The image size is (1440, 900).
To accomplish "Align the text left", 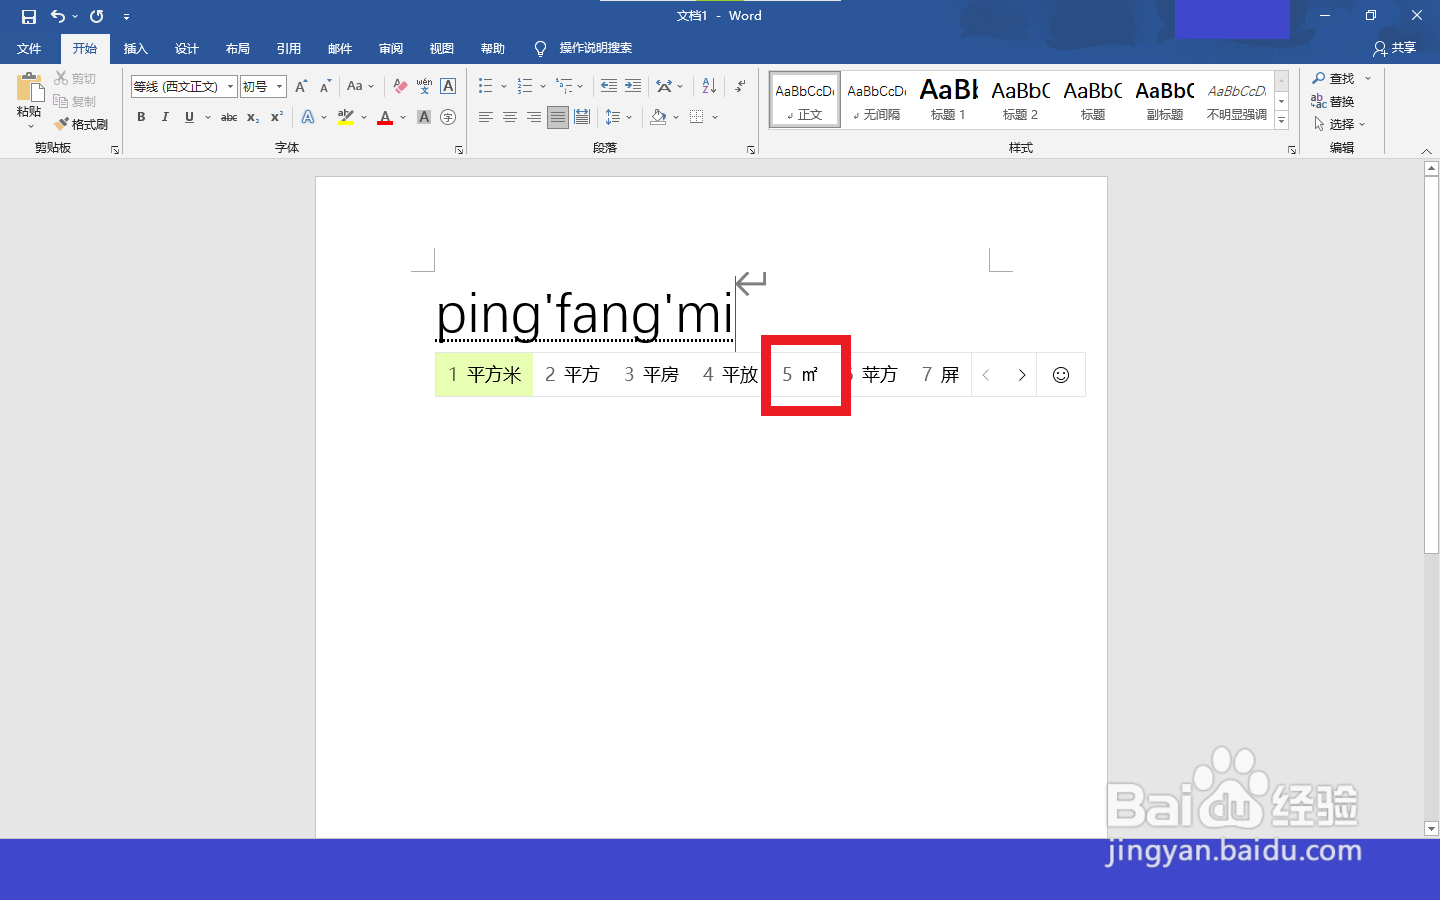I will 485,117.
